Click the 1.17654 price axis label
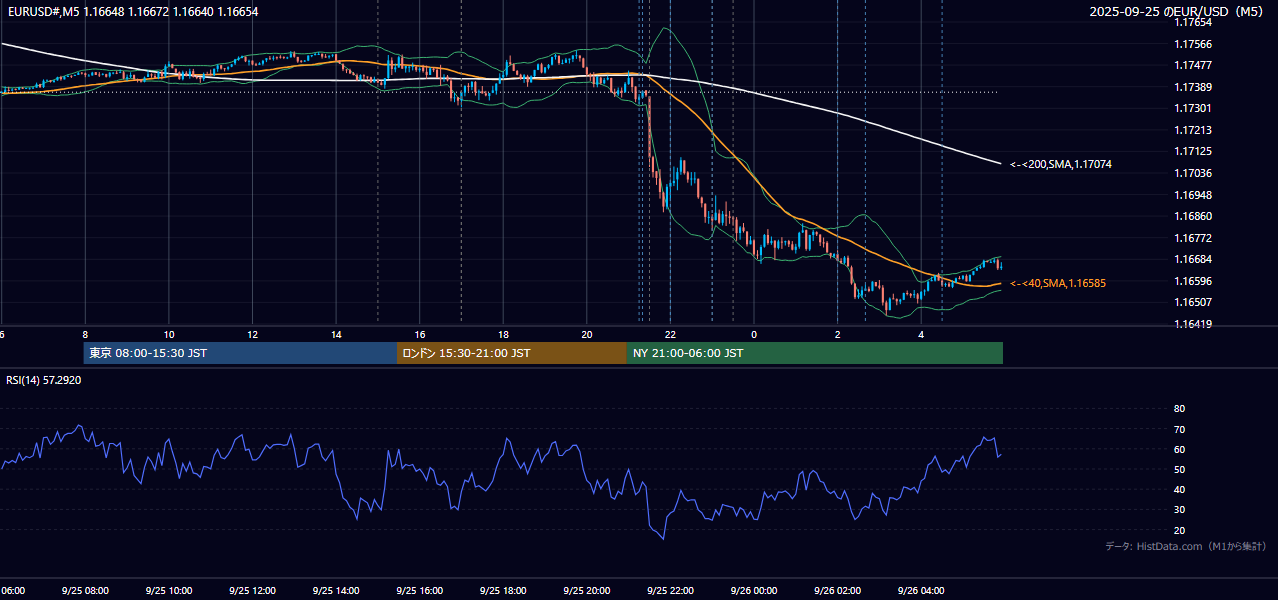The image size is (1278, 600). click(1194, 22)
